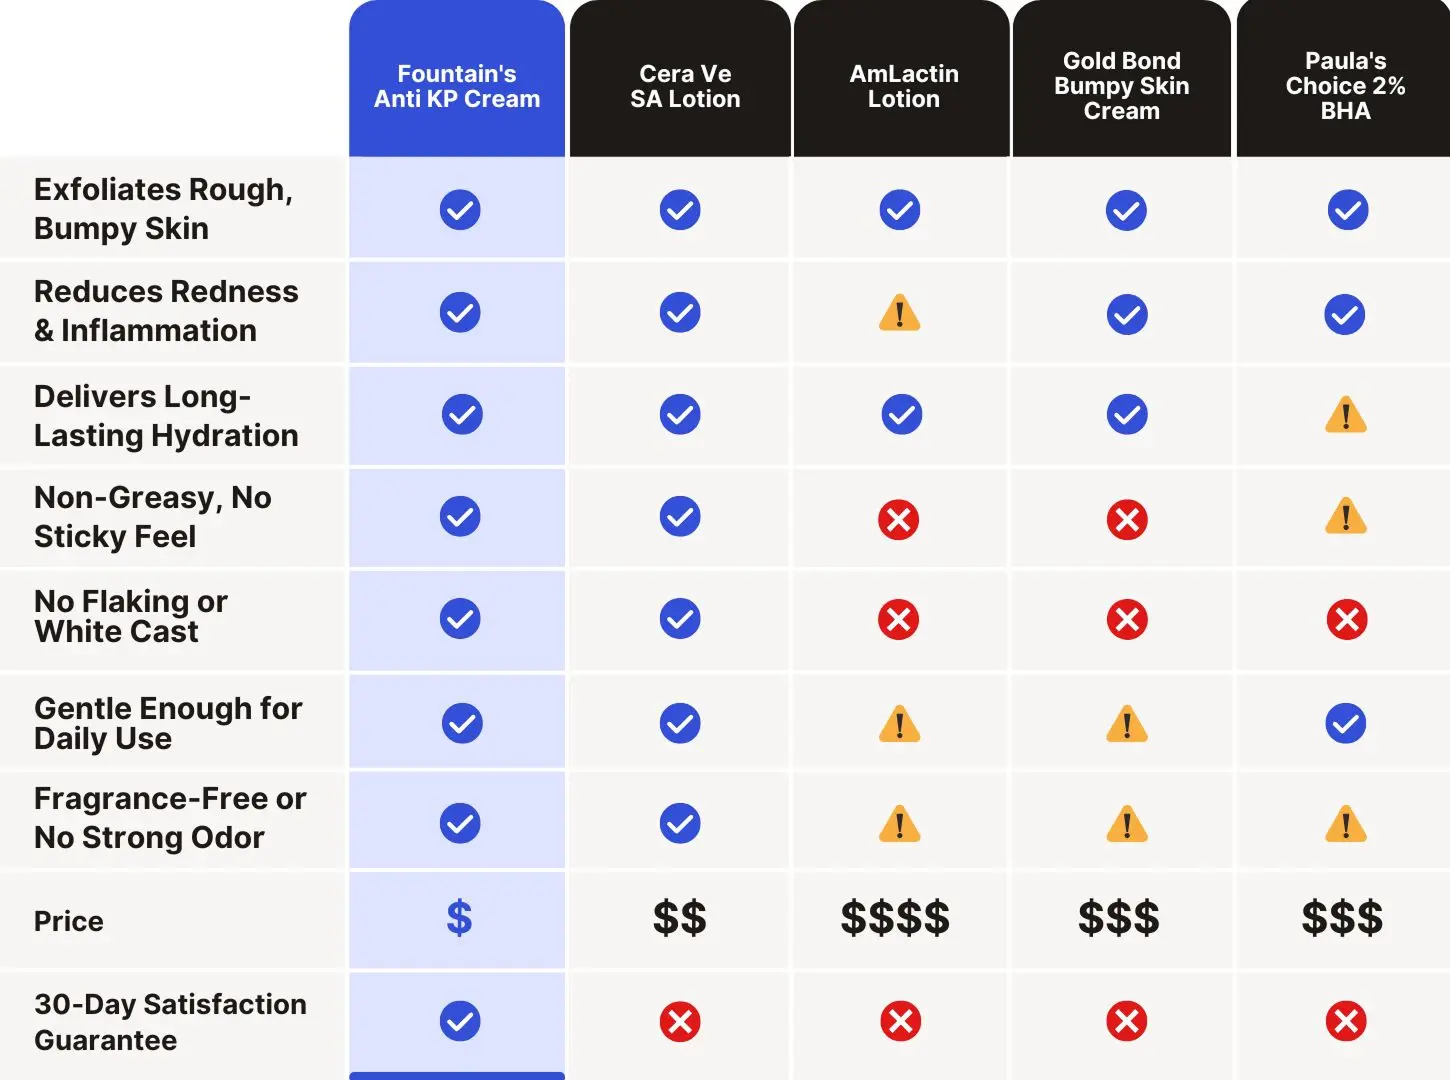The width and height of the screenshot is (1450, 1080).
Task: Click Cera Ve's checkmark in Fragrance-Free row
Action: pos(680,823)
